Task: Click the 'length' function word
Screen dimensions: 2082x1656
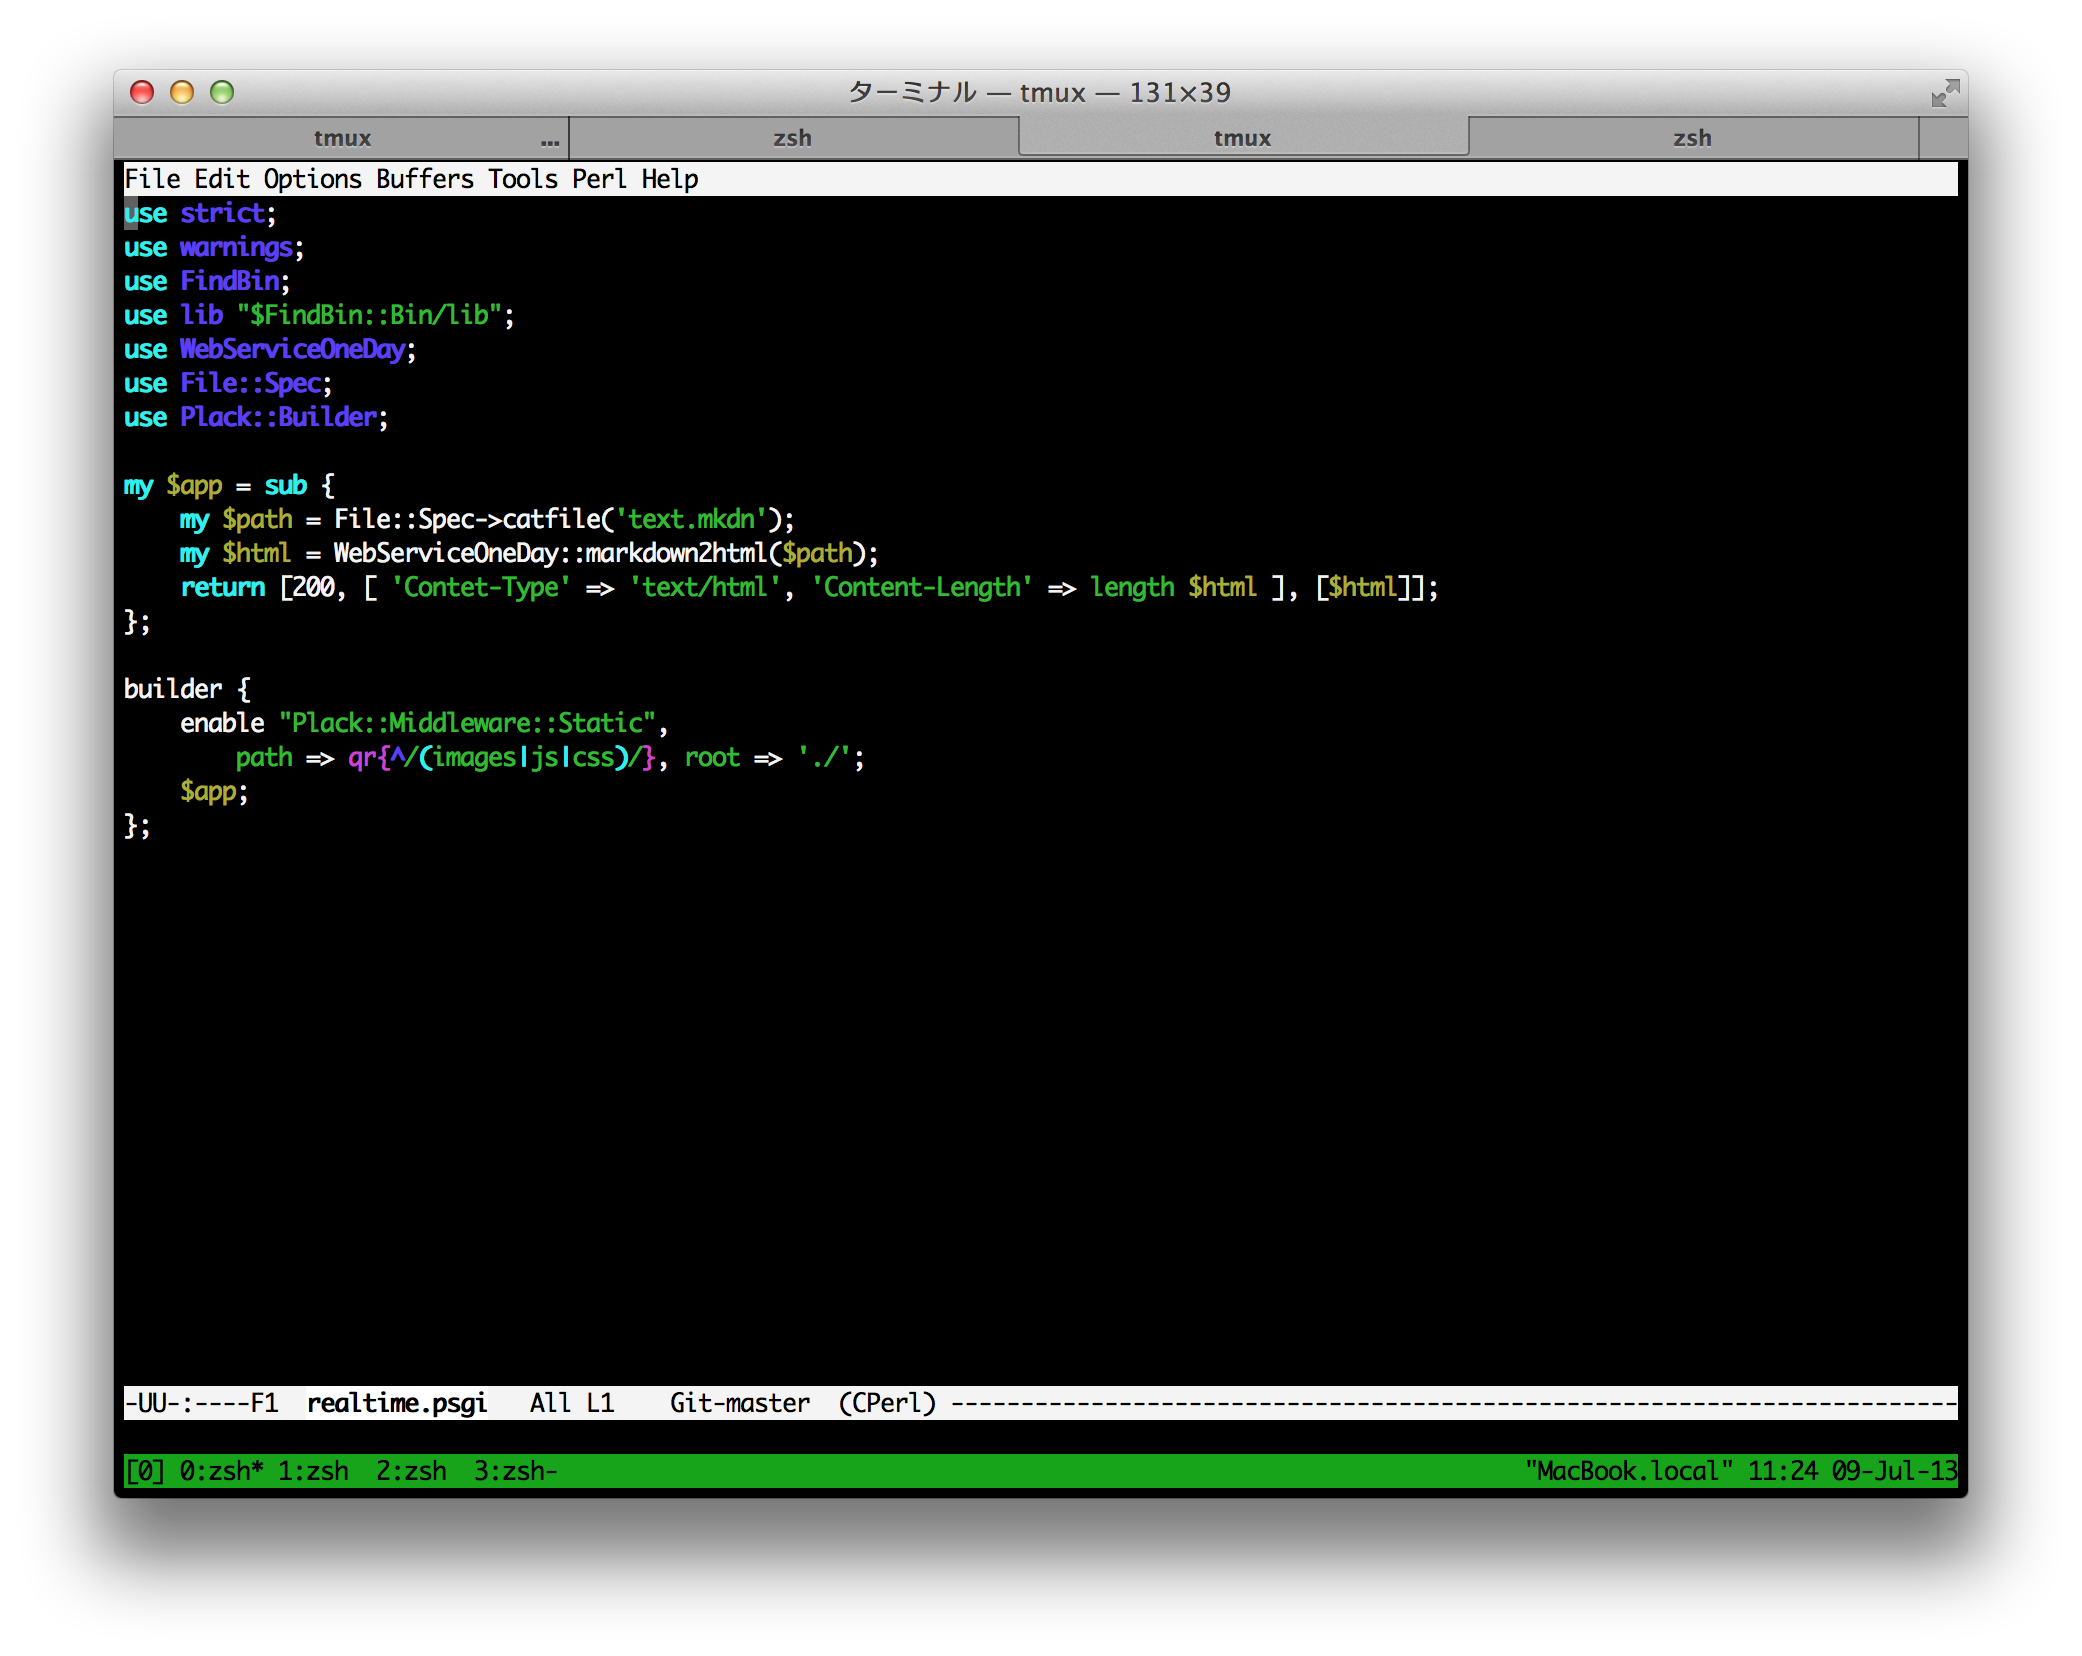Action: click(x=1132, y=587)
